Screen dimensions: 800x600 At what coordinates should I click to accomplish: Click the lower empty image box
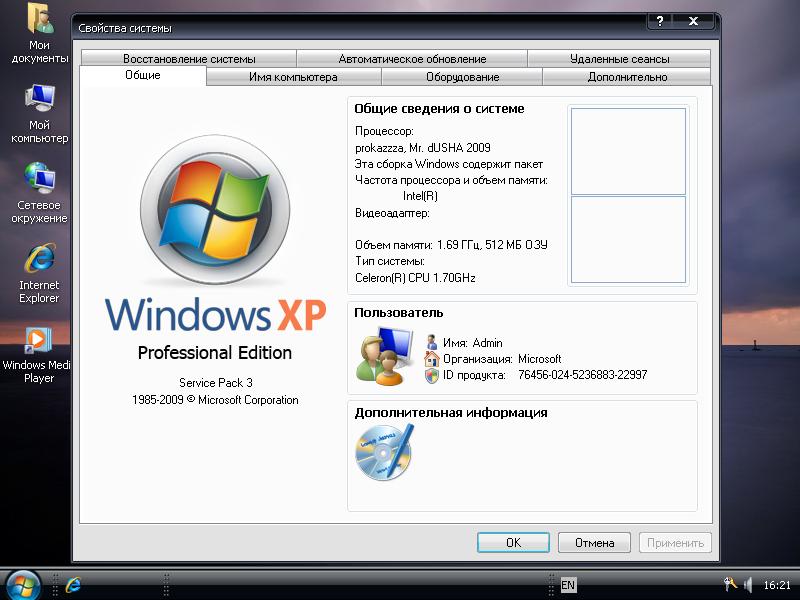628,239
